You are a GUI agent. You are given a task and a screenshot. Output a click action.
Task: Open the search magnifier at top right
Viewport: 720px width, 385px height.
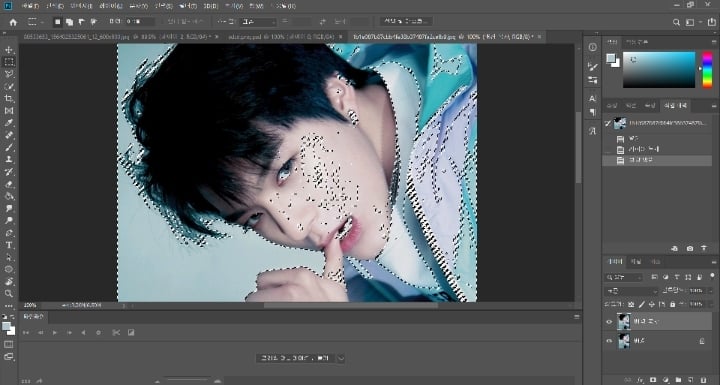coord(676,22)
